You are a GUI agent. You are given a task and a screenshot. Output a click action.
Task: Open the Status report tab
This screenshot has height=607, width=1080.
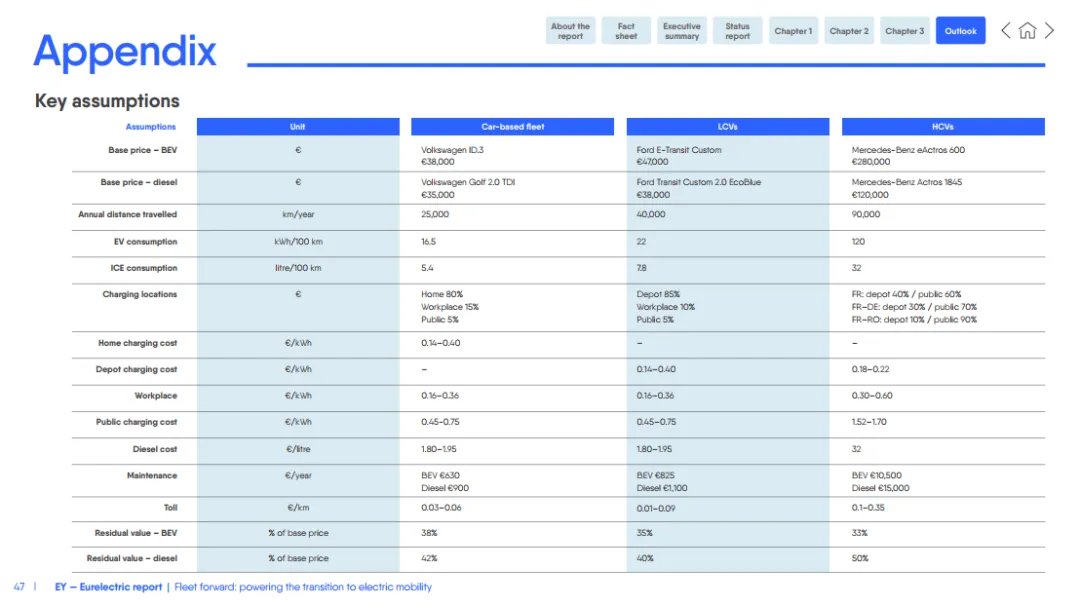738,31
